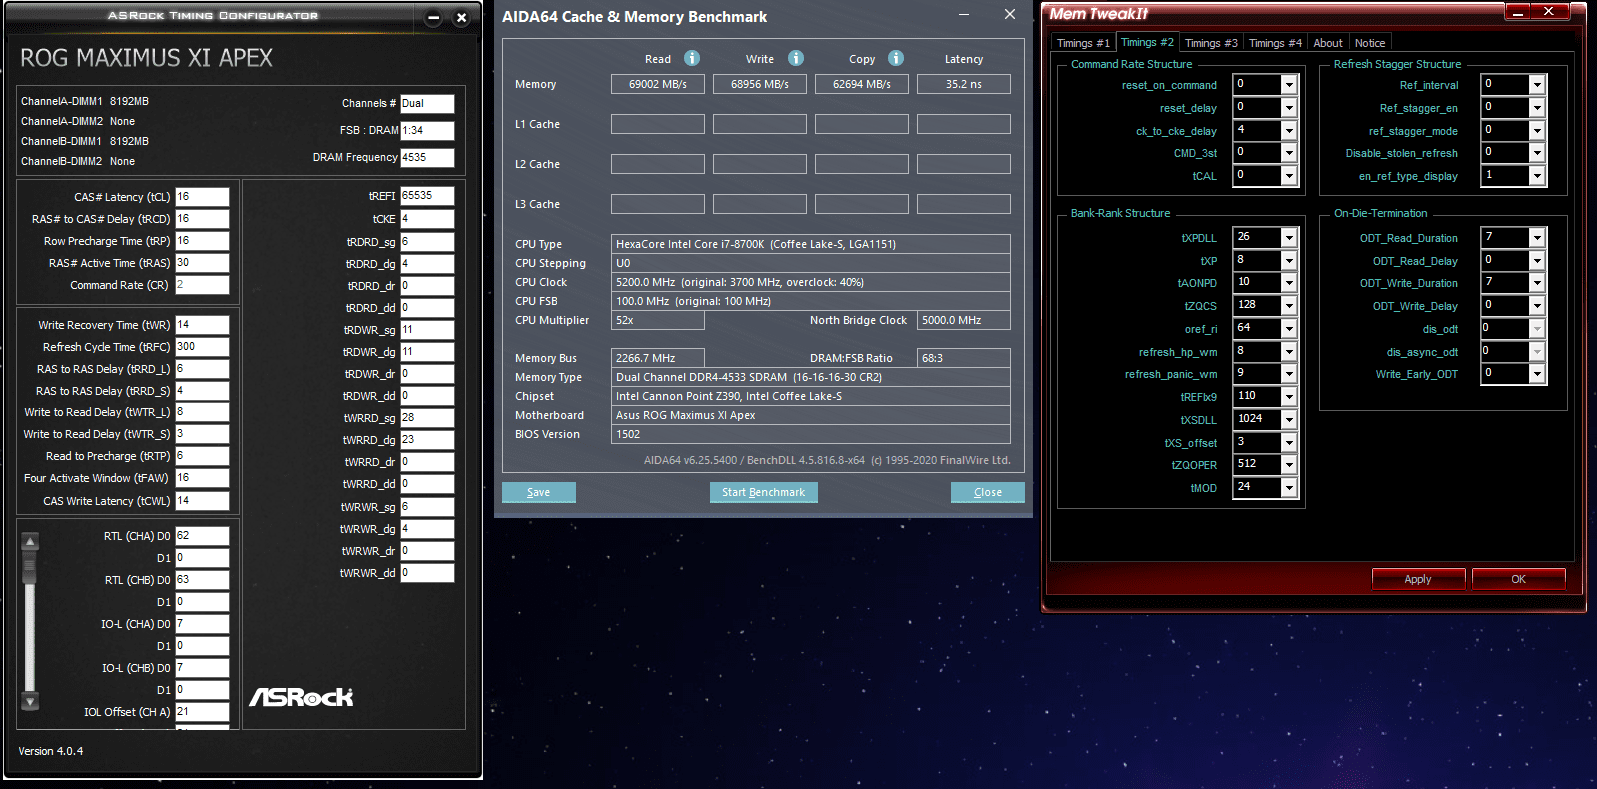
Task: Click Save in the AIDA64 benchmark window
Action: [x=539, y=492]
